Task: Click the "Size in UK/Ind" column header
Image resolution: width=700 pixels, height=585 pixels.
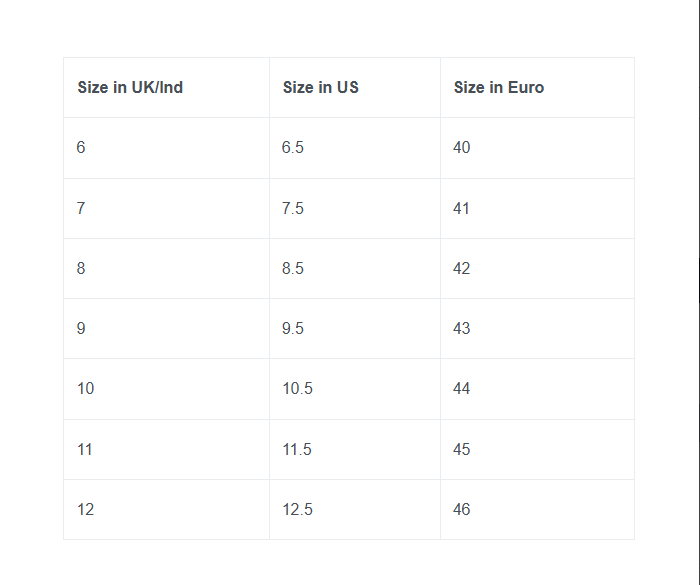Action: (130, 88)
